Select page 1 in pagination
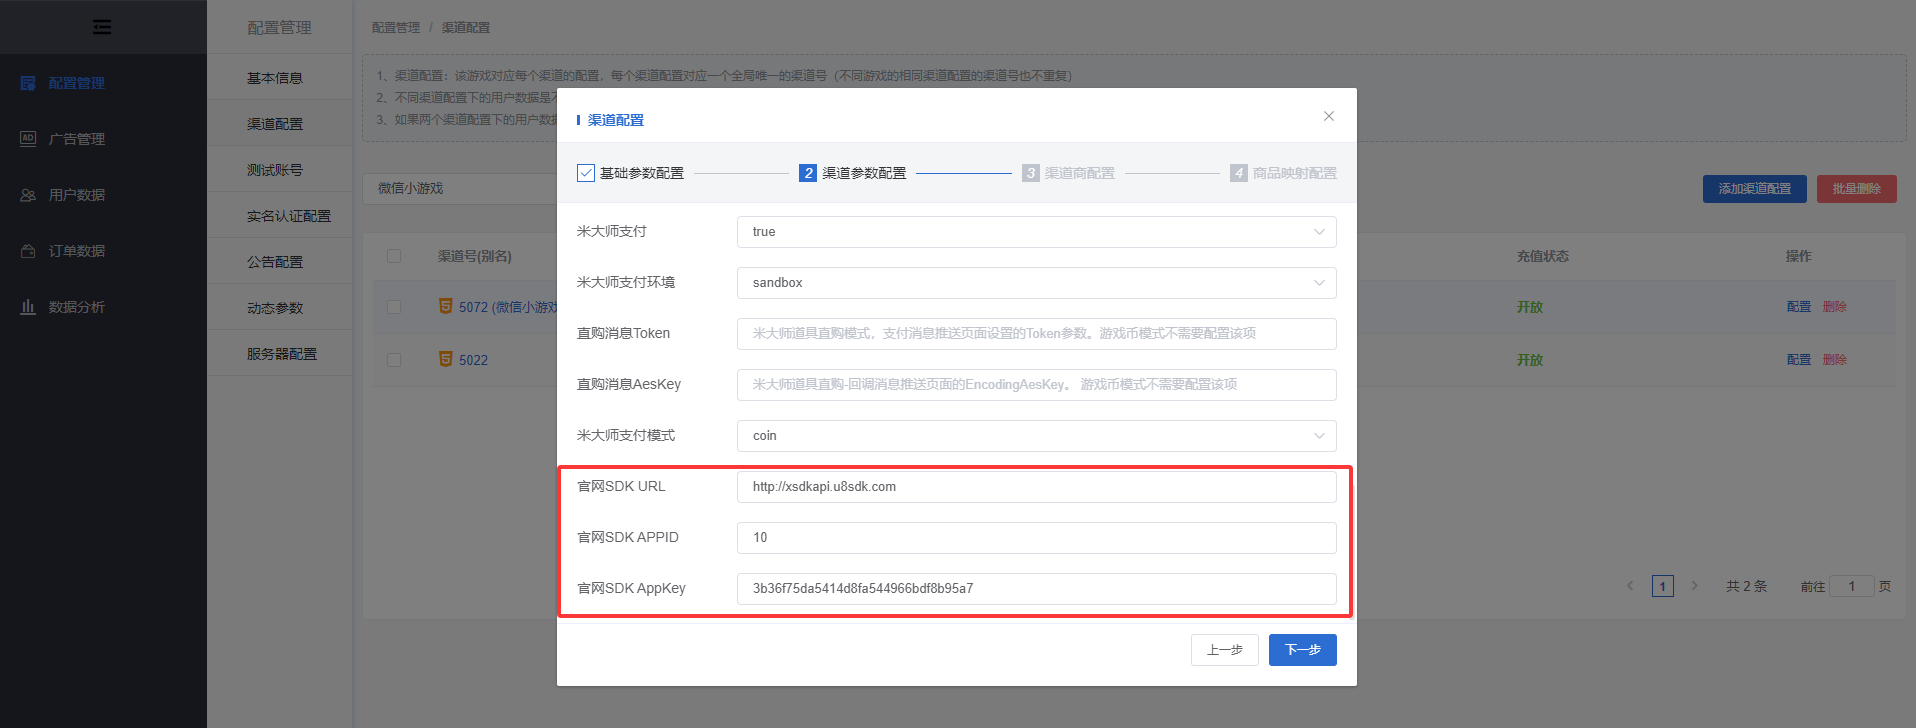This screenshot has height=728, width=1916. click(x=1663, y=586)
